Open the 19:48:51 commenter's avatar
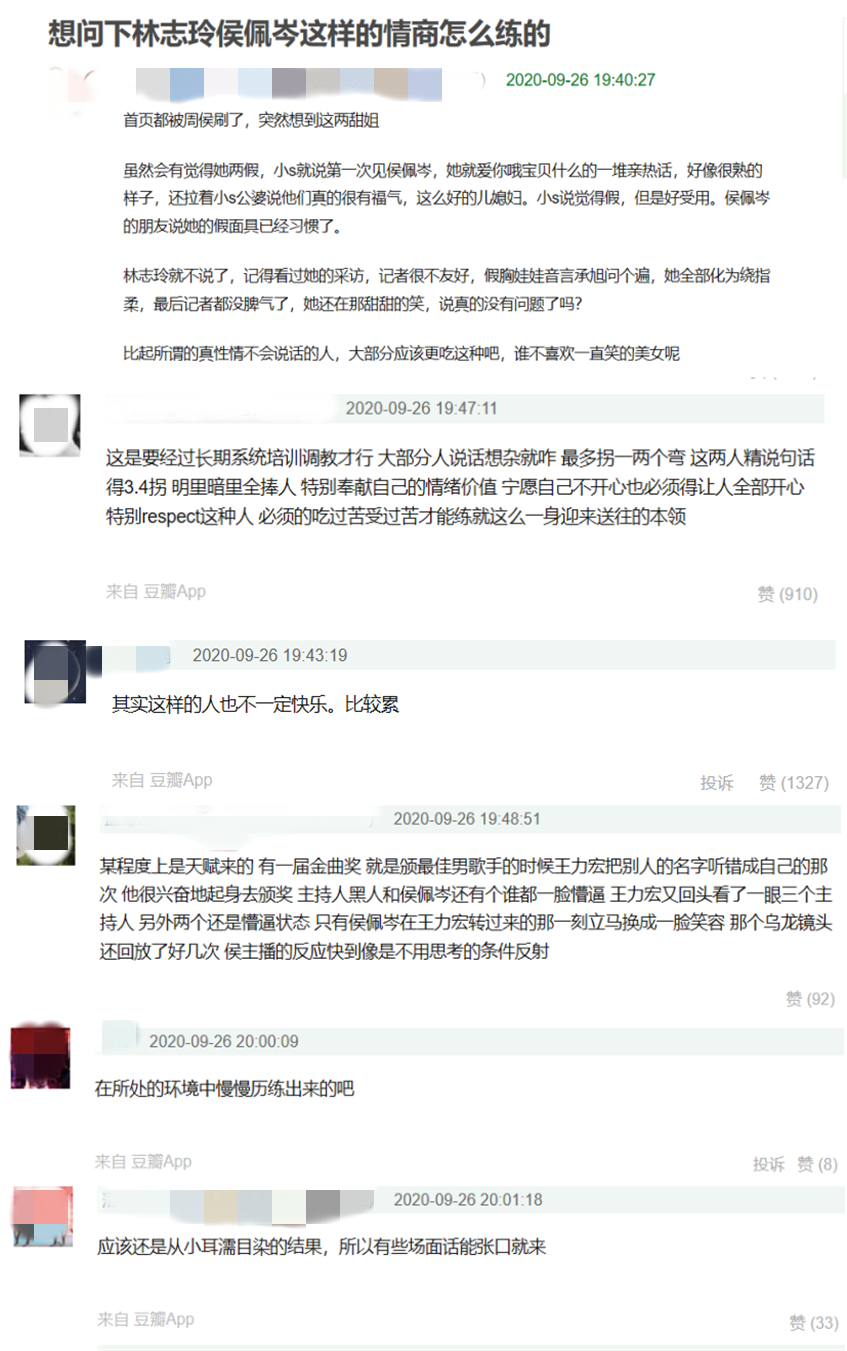 [x=46, y=835]
